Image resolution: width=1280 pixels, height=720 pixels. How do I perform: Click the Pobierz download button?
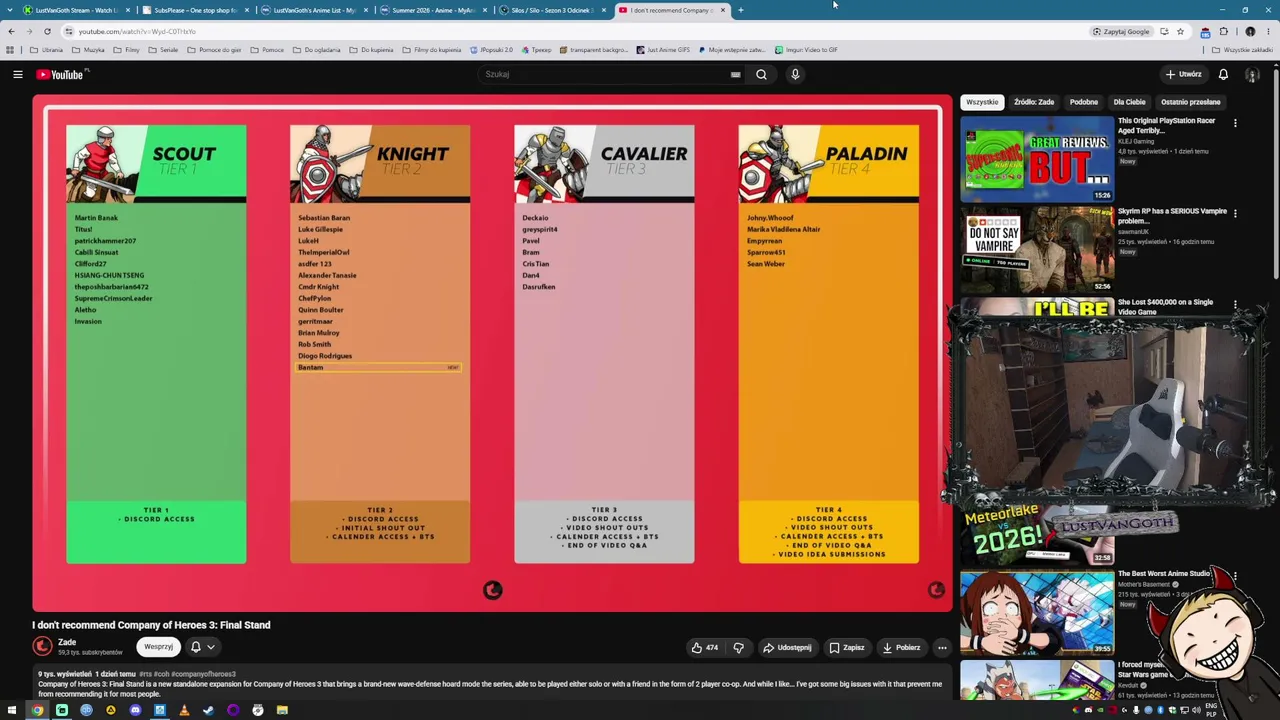tap(902, 647)
